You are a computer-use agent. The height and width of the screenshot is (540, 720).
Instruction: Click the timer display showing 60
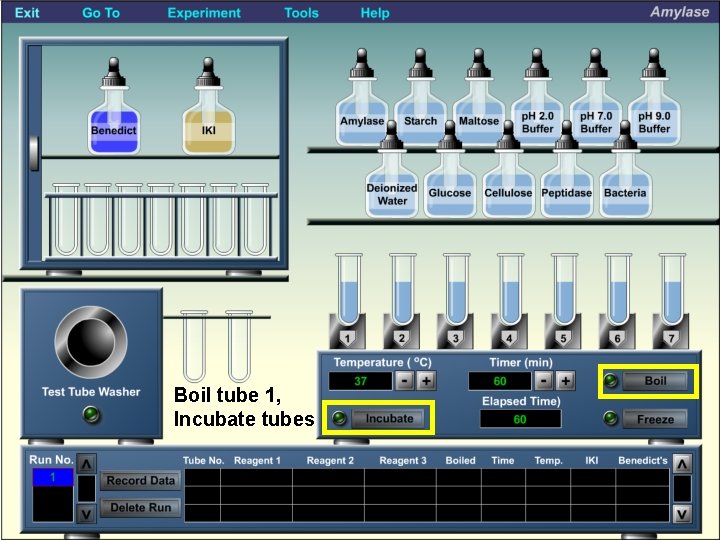point(500,381)
